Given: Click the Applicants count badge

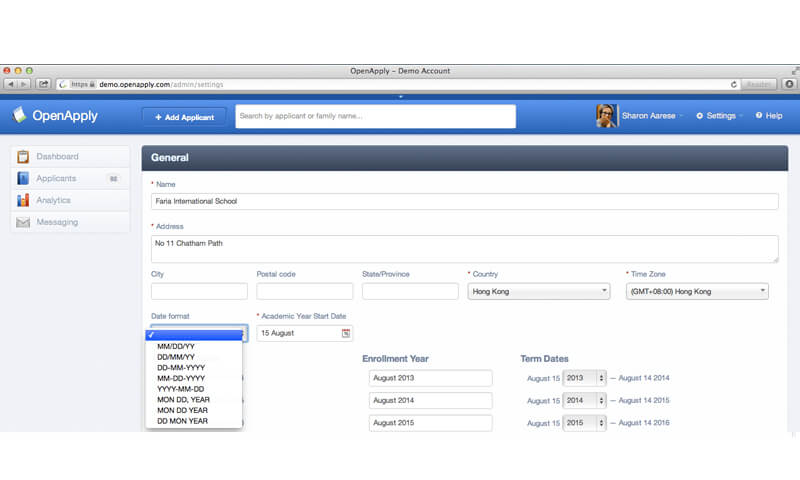Looking at the screenshot, I should pyautogui.click(x=113, y=179).
